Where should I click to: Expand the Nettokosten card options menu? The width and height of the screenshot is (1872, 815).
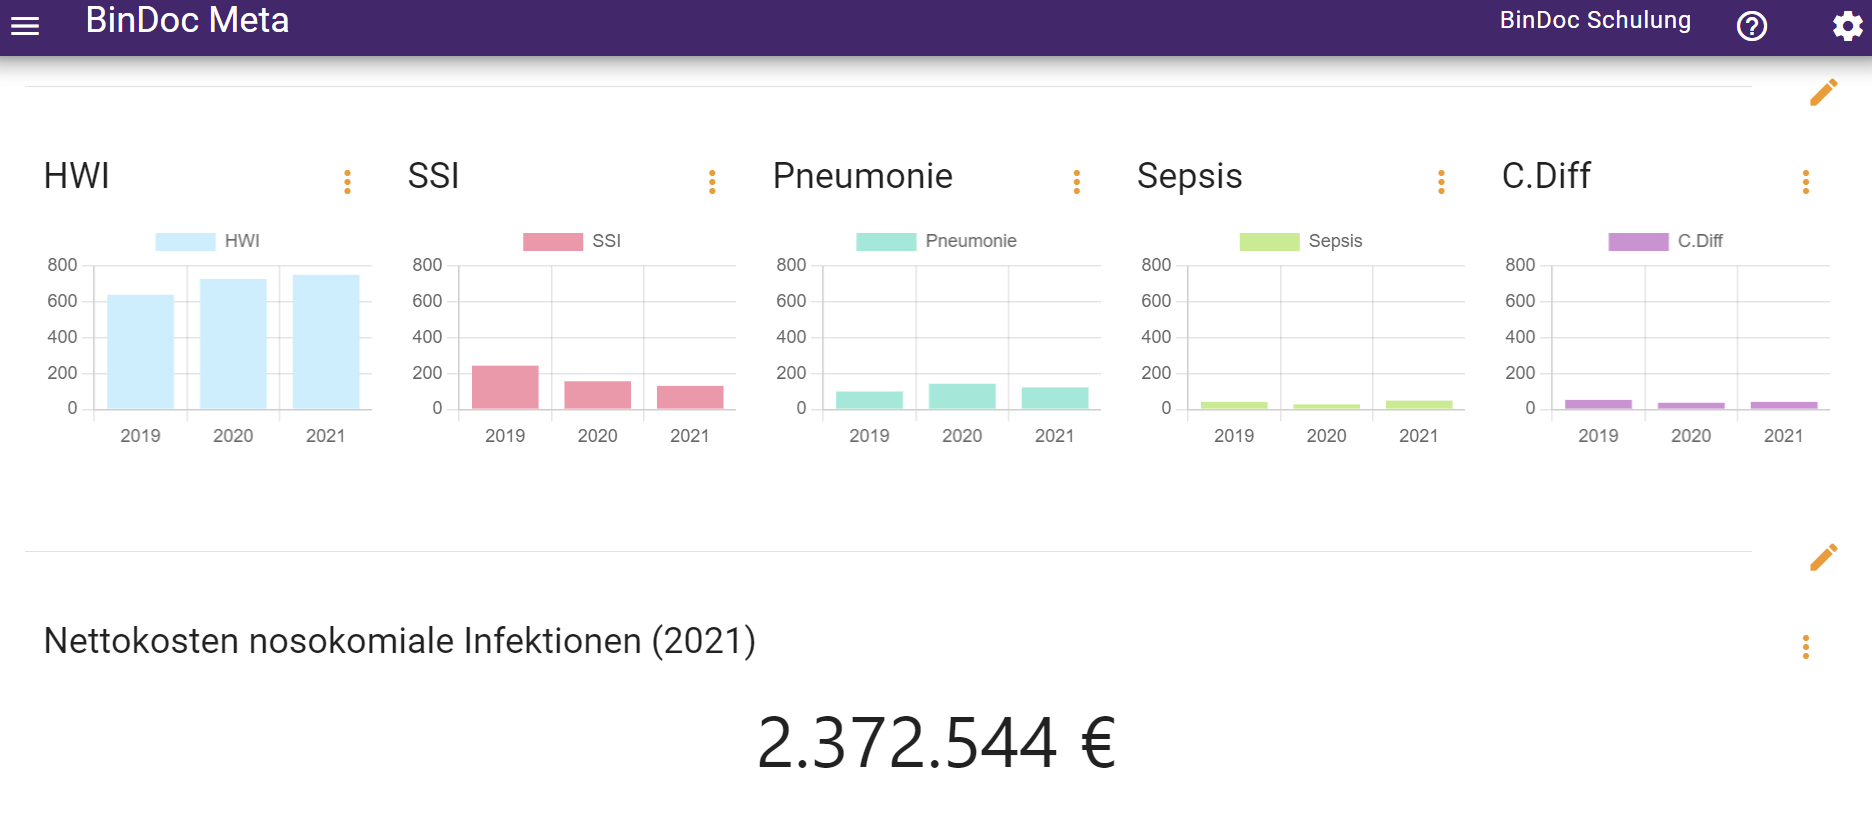tap(1805, 647)
